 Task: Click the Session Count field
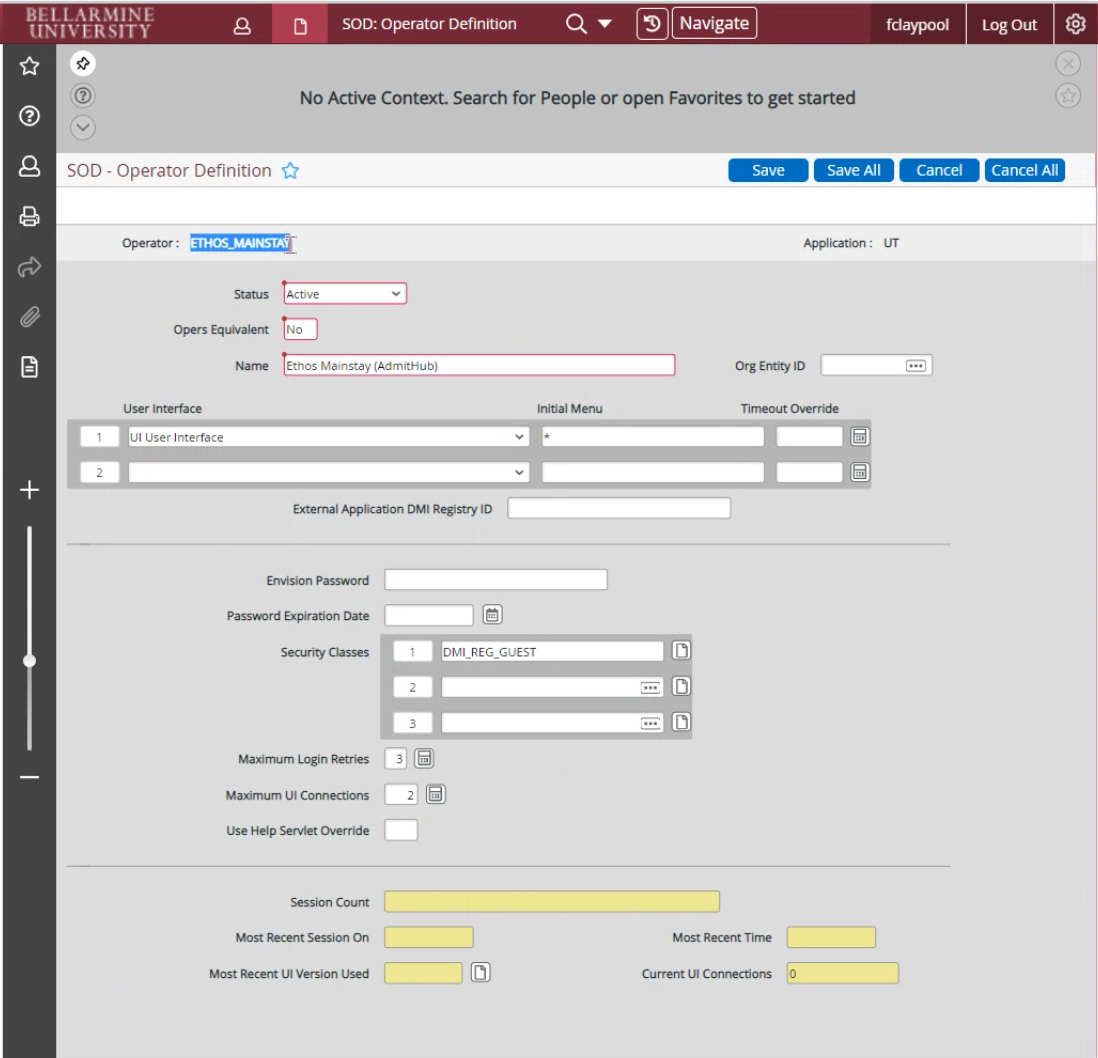point(552,902)
